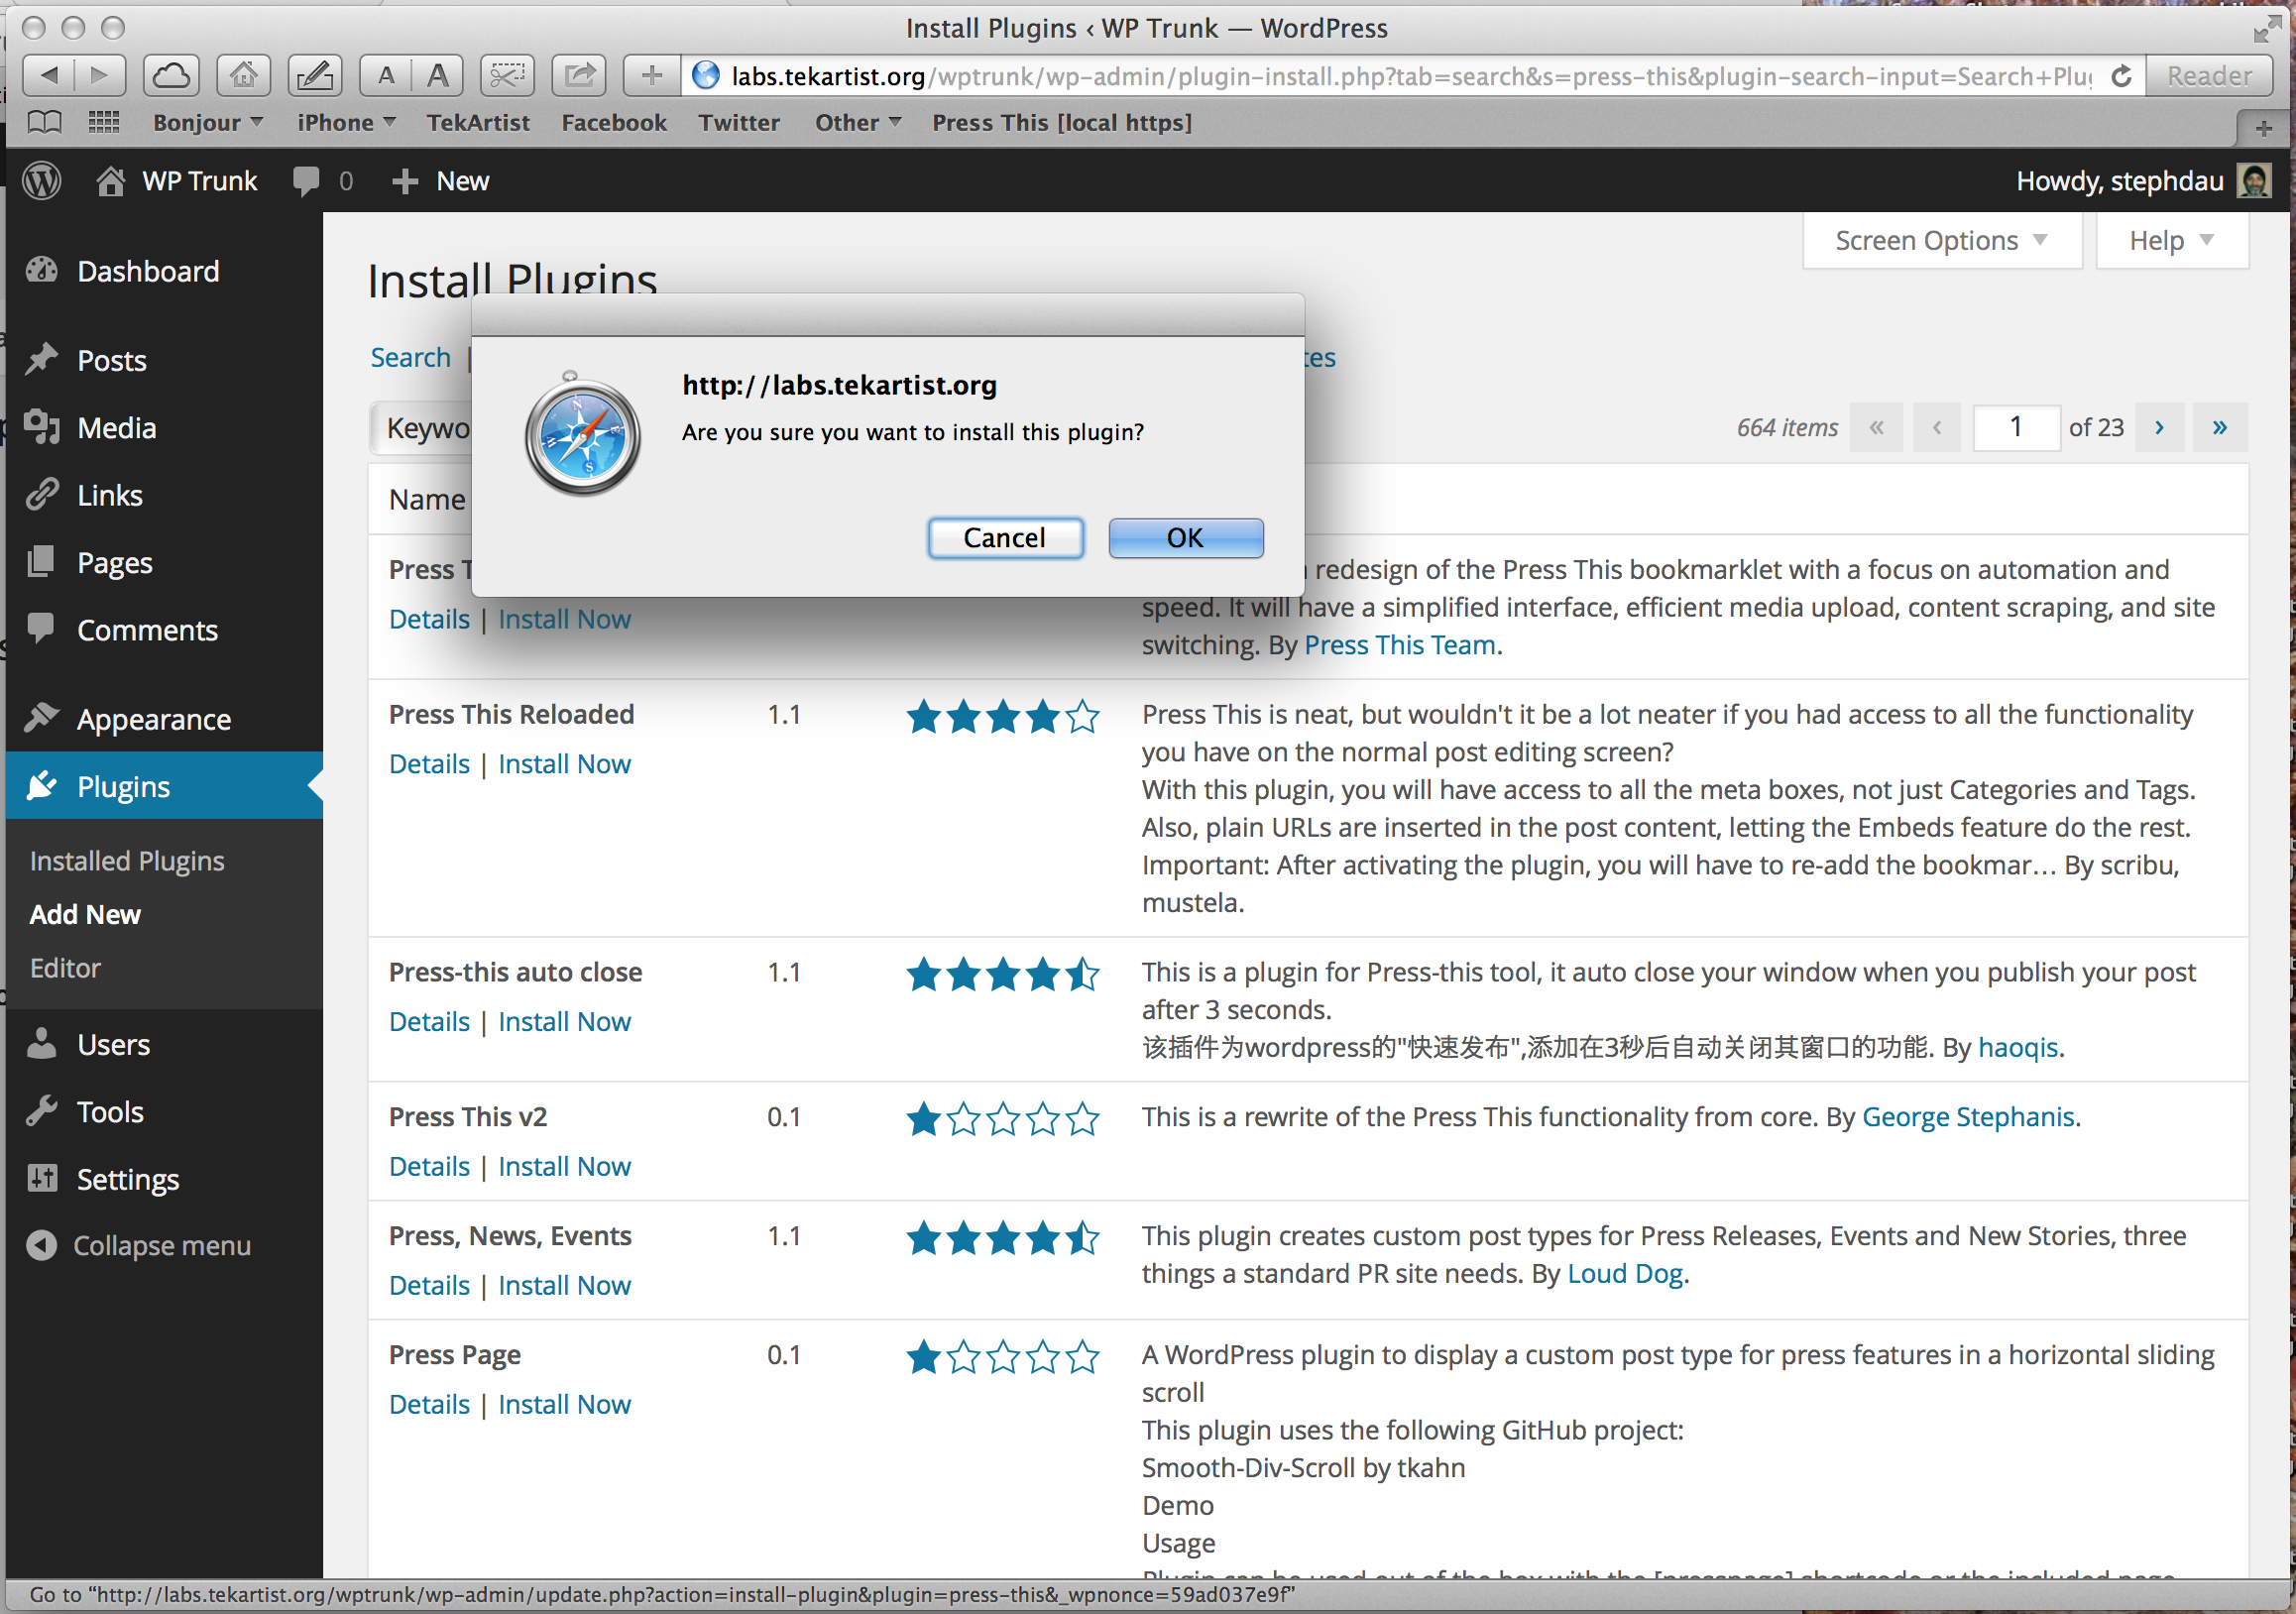Image resolution: width=2296 pixels, height=1614 pixels.
Task: Click the pencil edit toolbar icon
Action: (315, 75)
